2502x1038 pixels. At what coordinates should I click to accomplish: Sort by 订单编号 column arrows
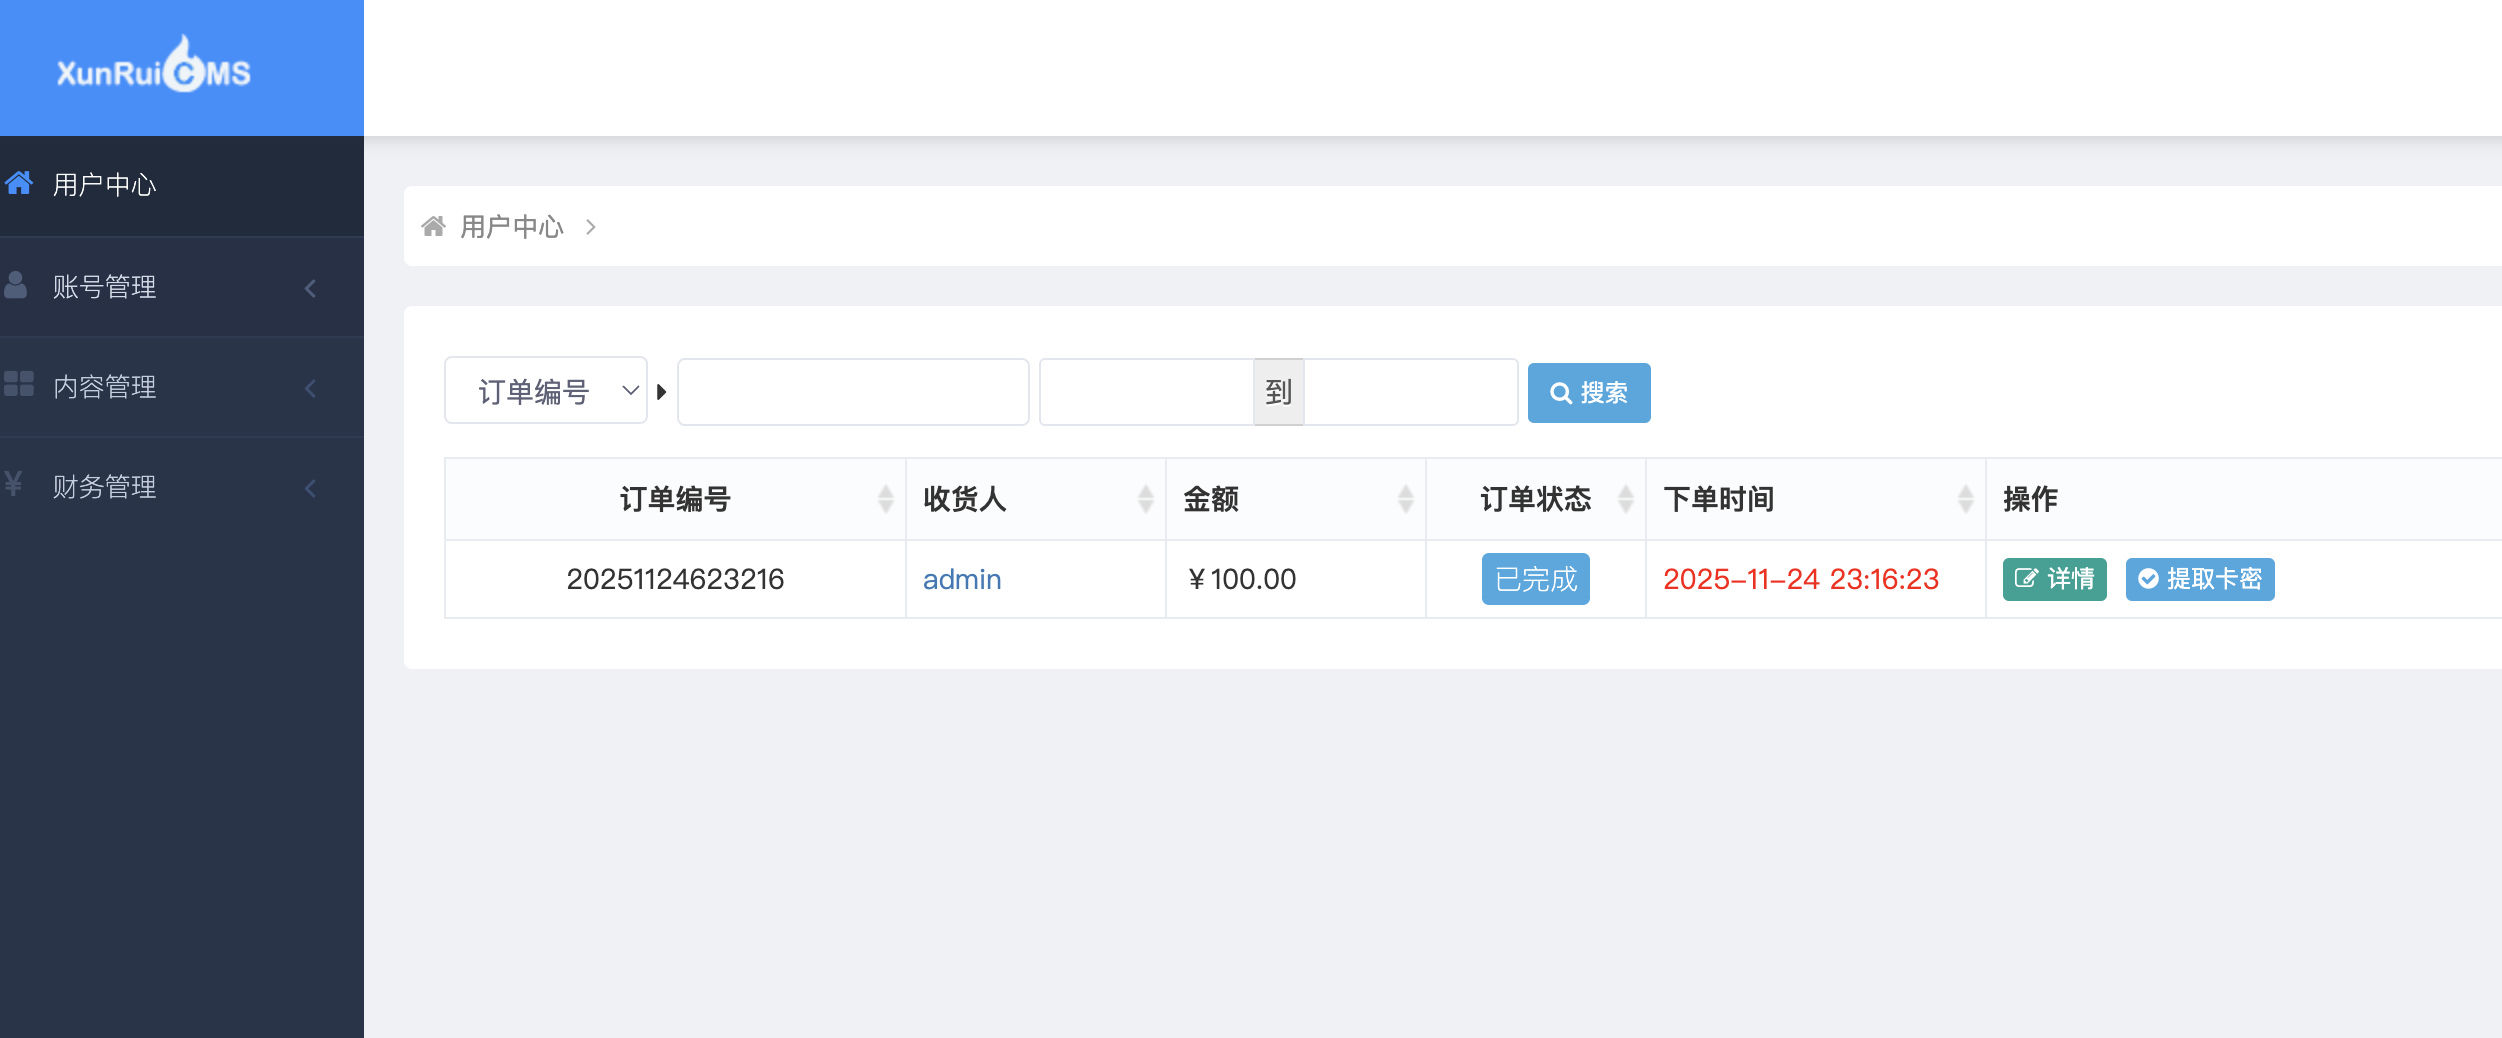point(885,498)
